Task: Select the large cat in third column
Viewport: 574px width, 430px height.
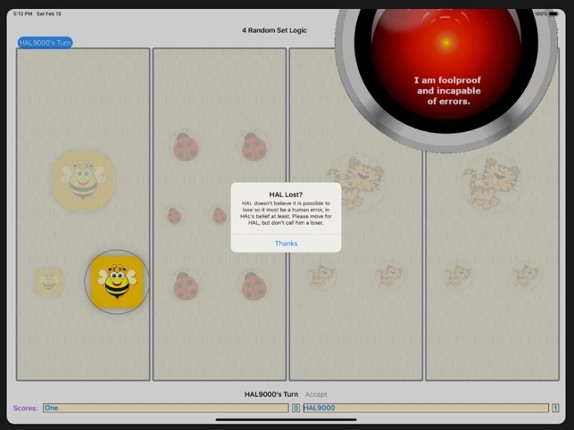Action: (355, 183)
